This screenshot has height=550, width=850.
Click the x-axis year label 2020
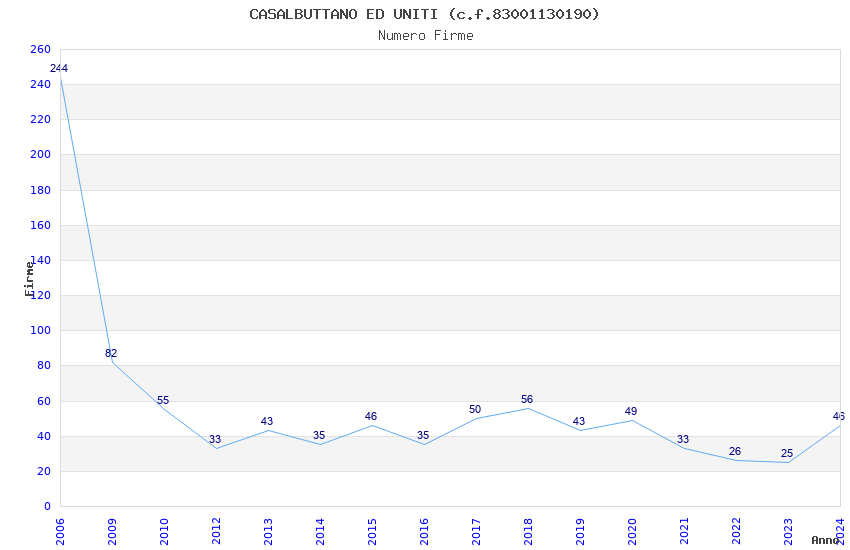click(x=633, y=532)
